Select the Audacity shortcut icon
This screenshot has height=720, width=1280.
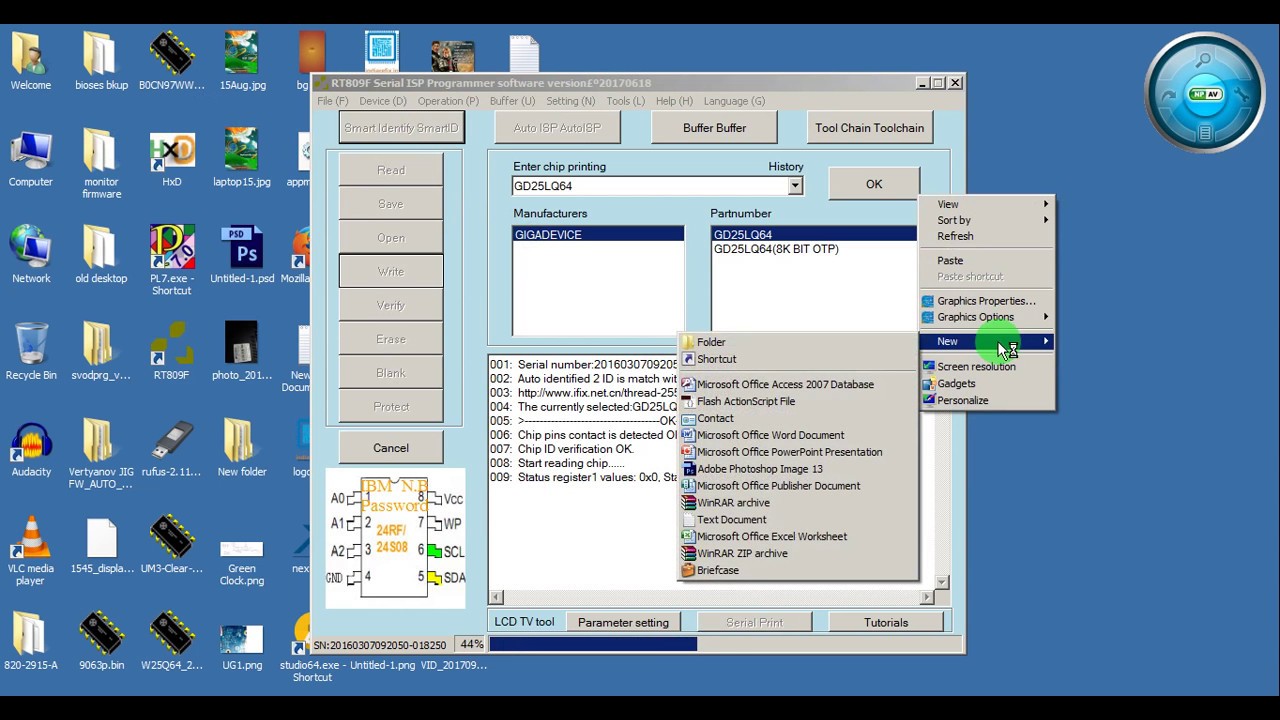[x=30, y=447]
